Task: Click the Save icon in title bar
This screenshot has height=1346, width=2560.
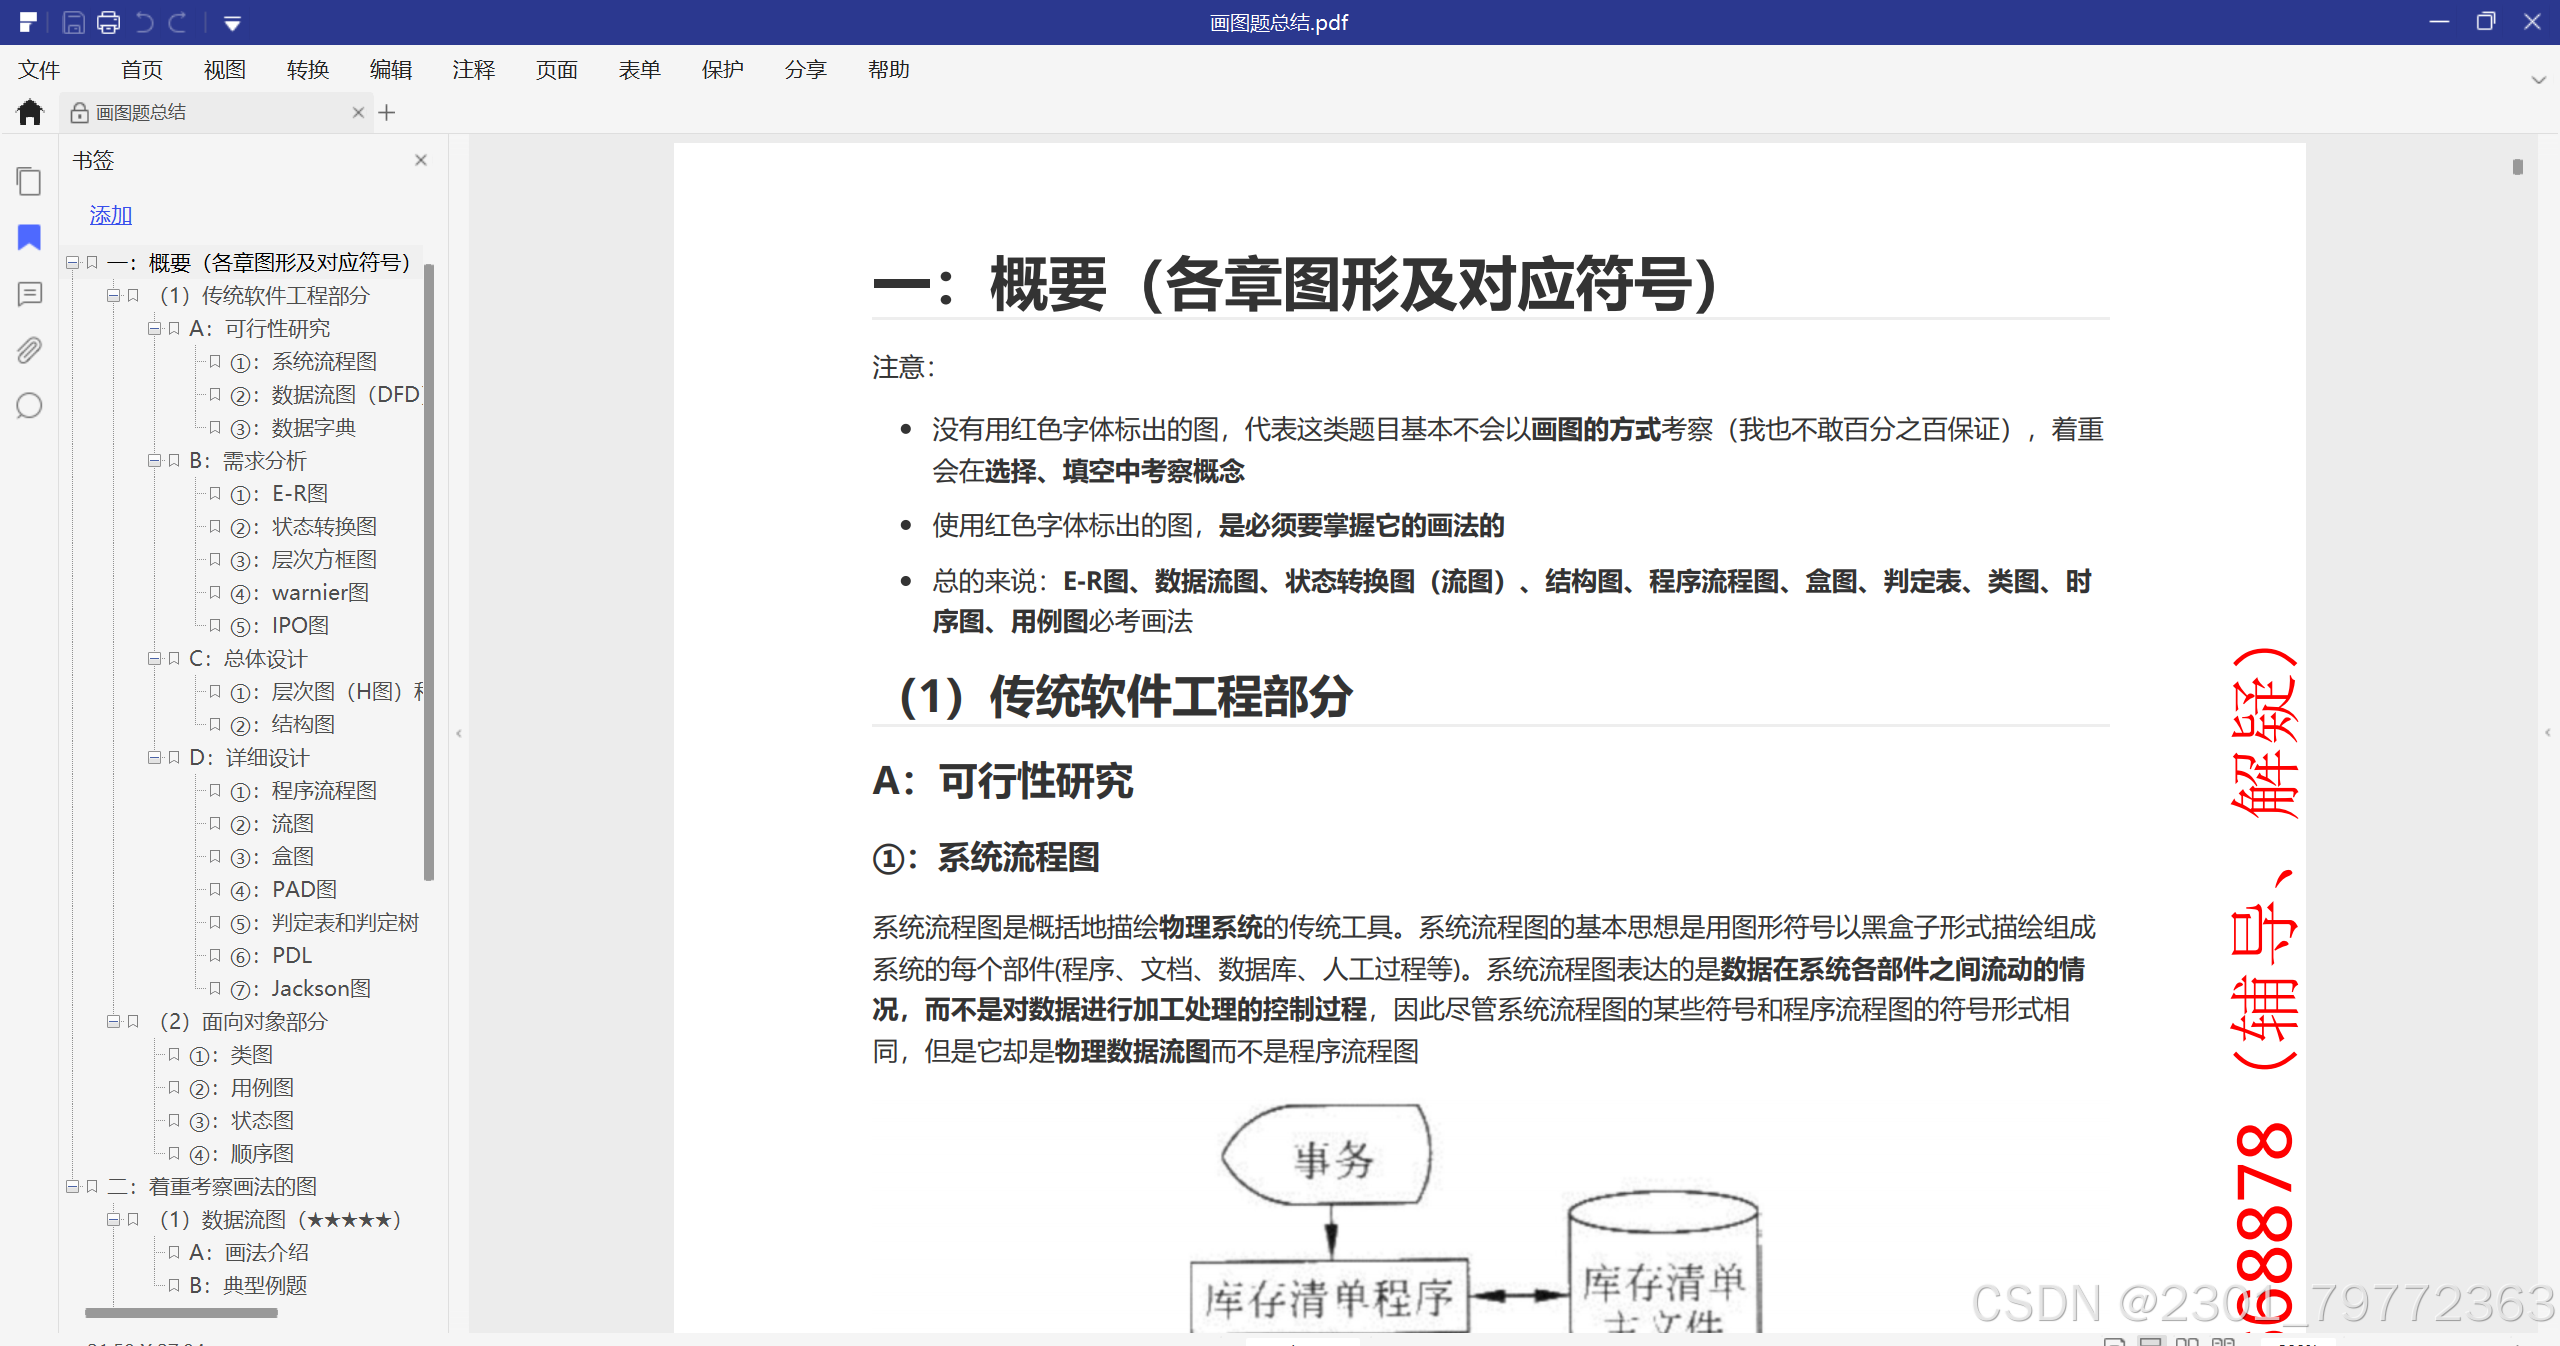Action: [x=73, y=22]
